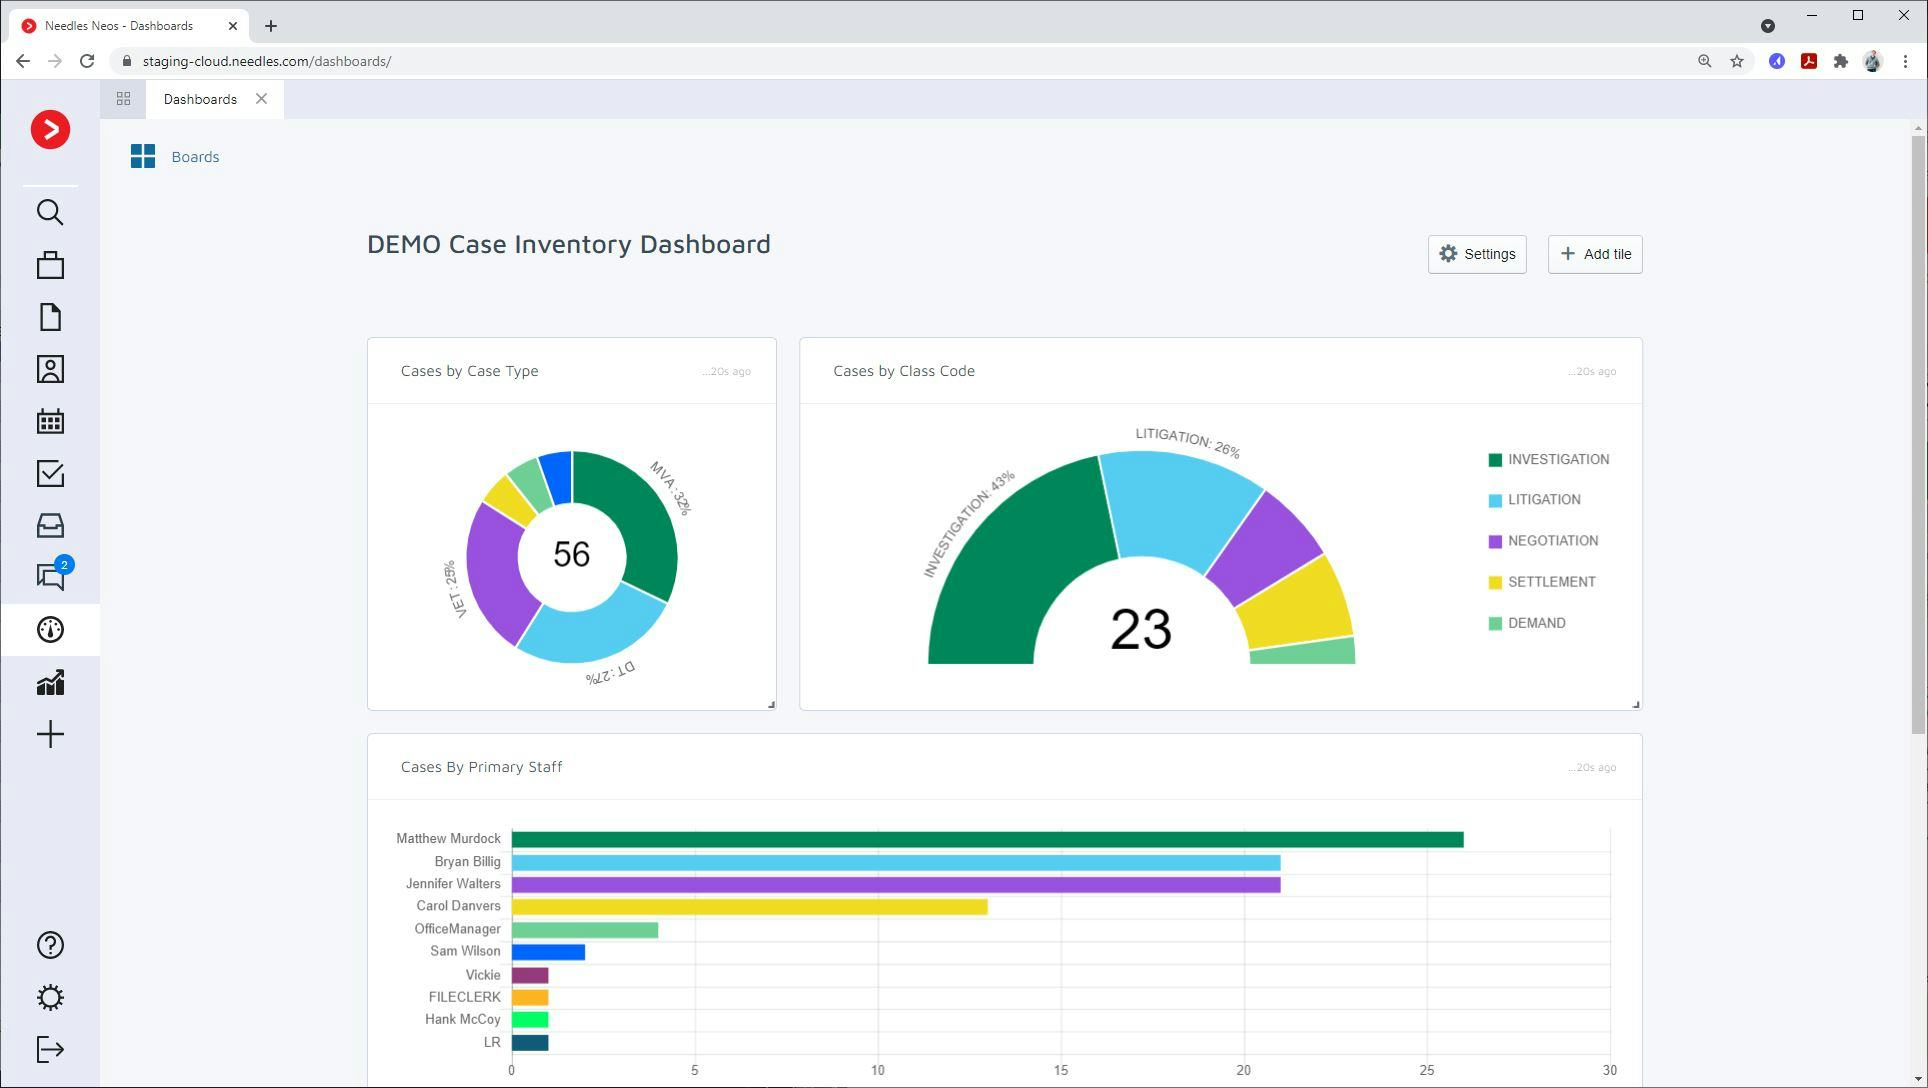The height and width of the screenshot is (1088, 1928).
Task: Switch to the Dashboards tab
Action: [x=200, y=98]
